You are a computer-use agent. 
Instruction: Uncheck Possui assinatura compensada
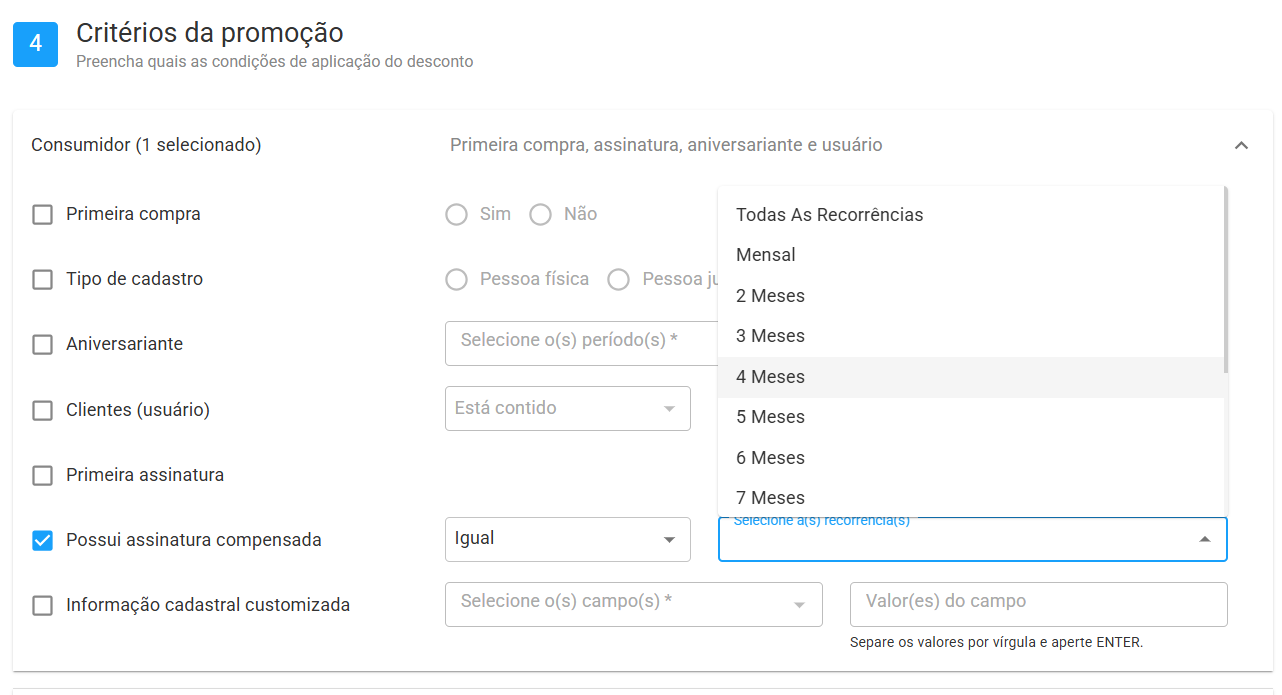pyautogui.click(x=42, y=541)
